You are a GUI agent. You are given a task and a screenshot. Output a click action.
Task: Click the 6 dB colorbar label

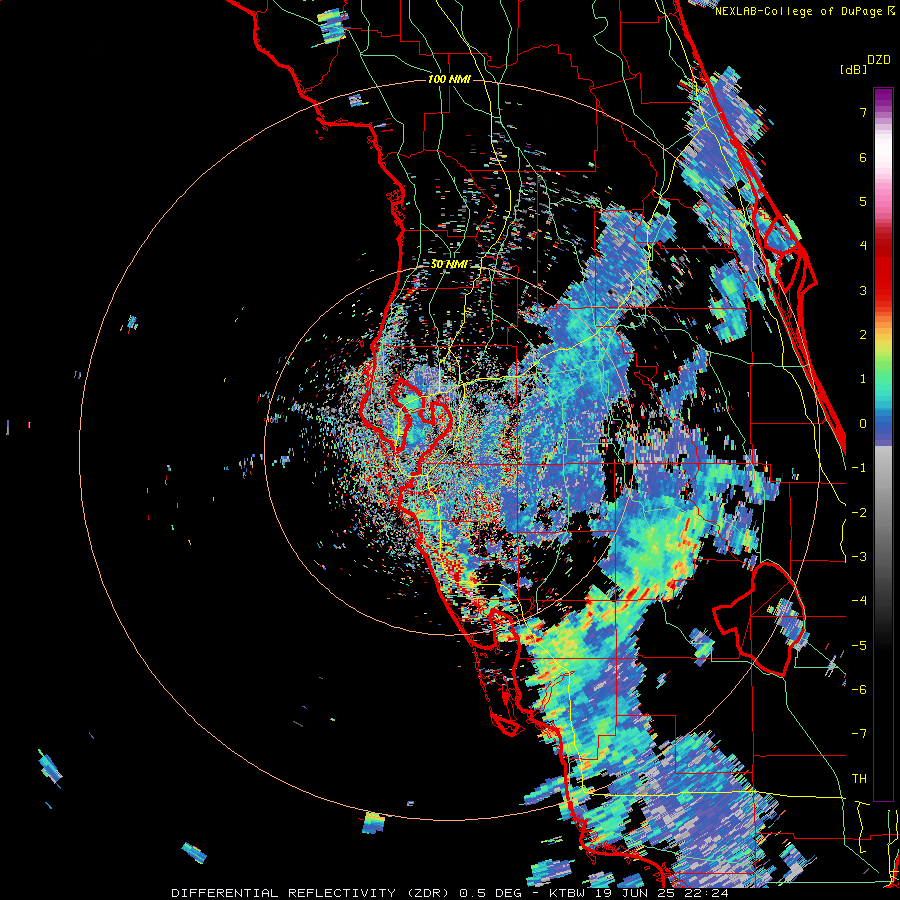(863, 157)
